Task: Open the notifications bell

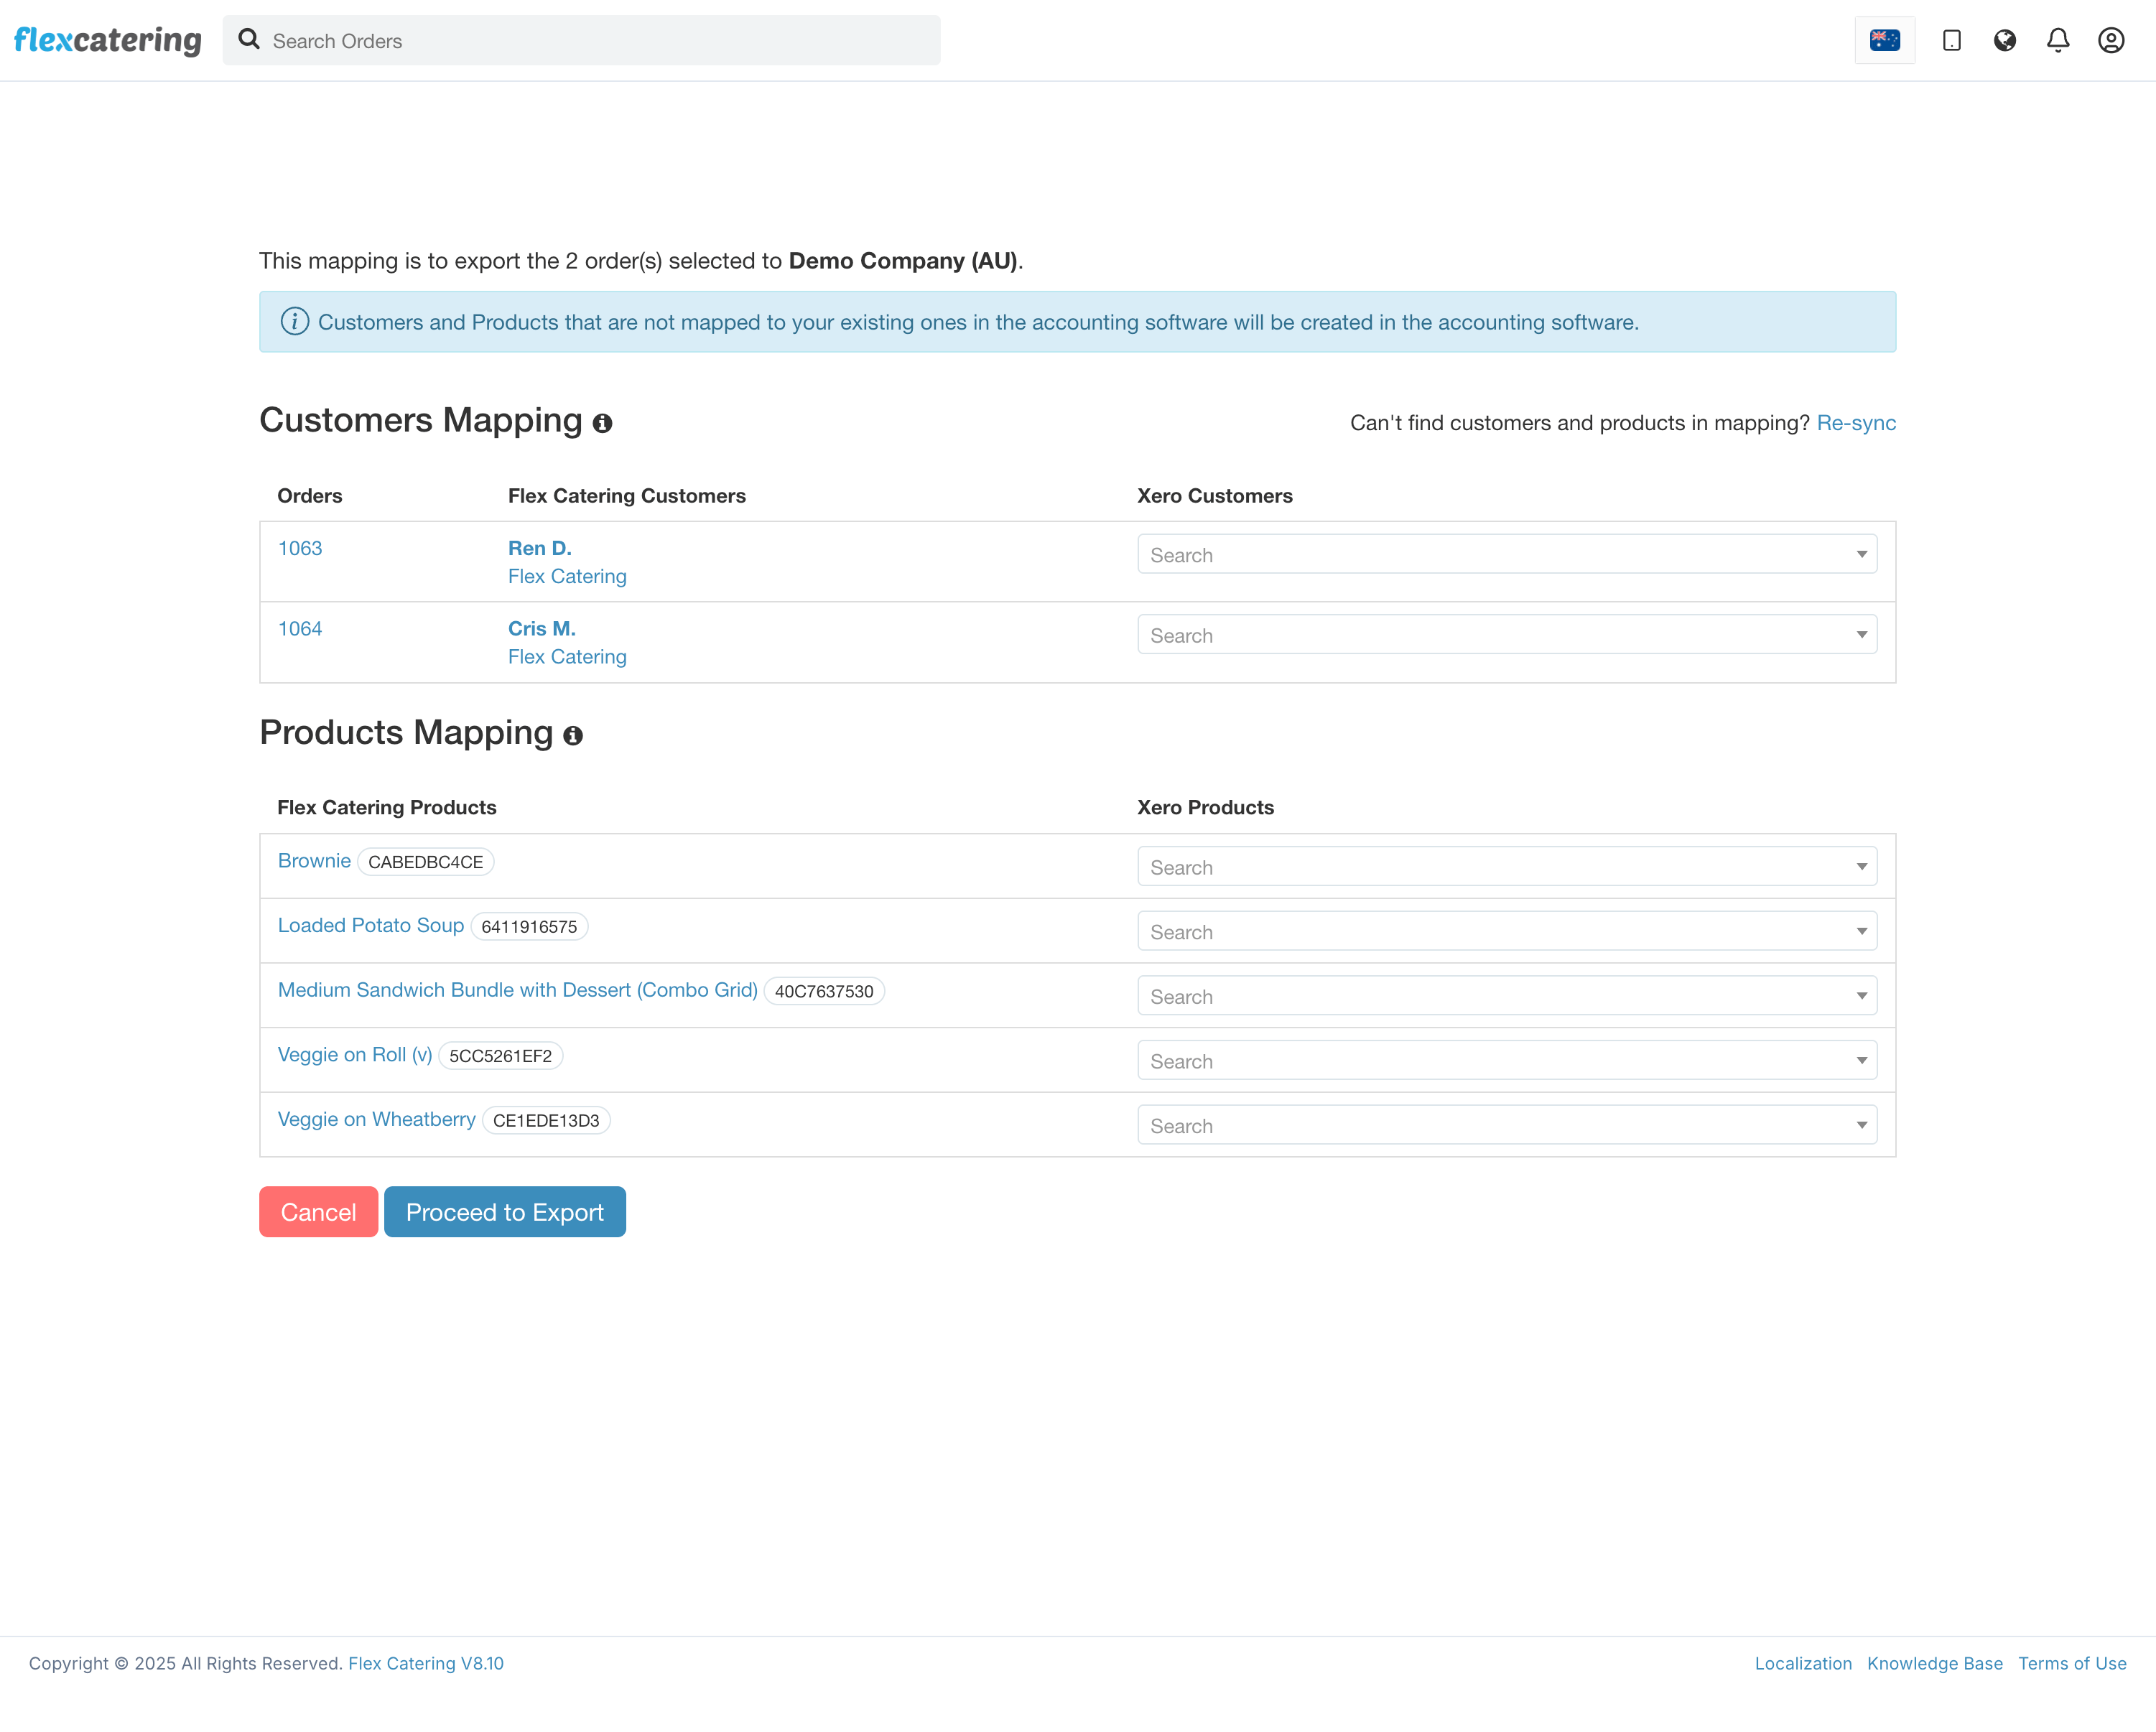Action: pyautogui.click(x=2058, y=40)
